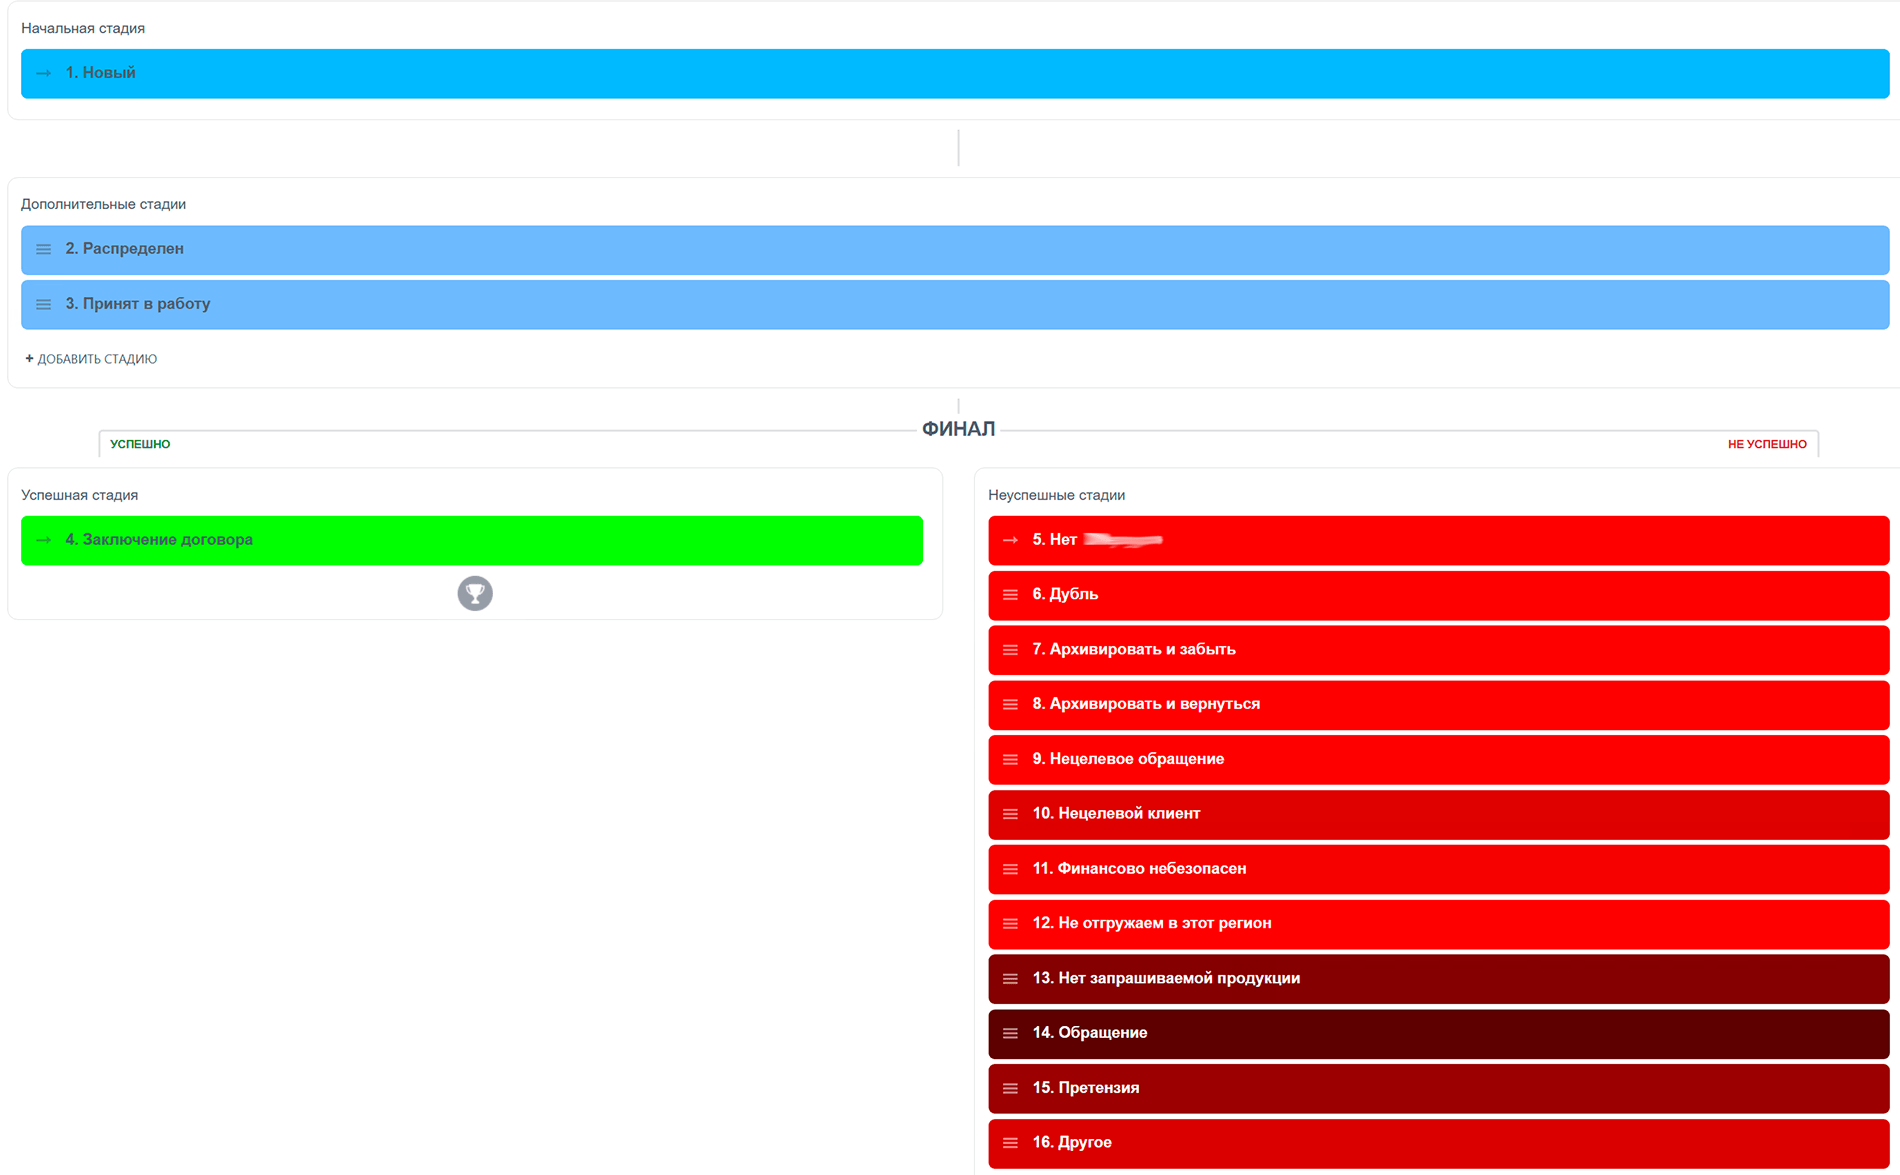Viewport: 1900px width, 1175px height.
Task: Select the УСПЕШНО label
Action: pos(140,444)
